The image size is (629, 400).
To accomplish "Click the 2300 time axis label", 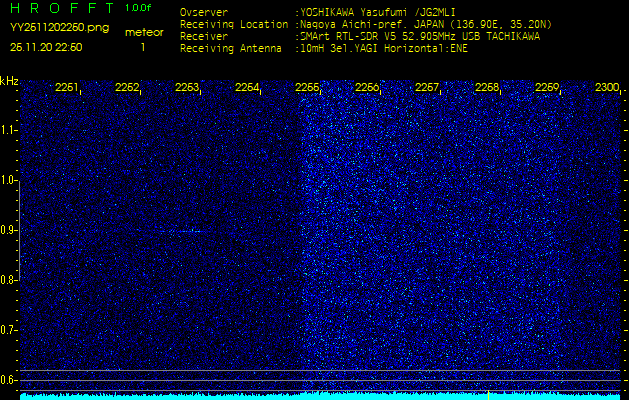I will click(607, 87).
